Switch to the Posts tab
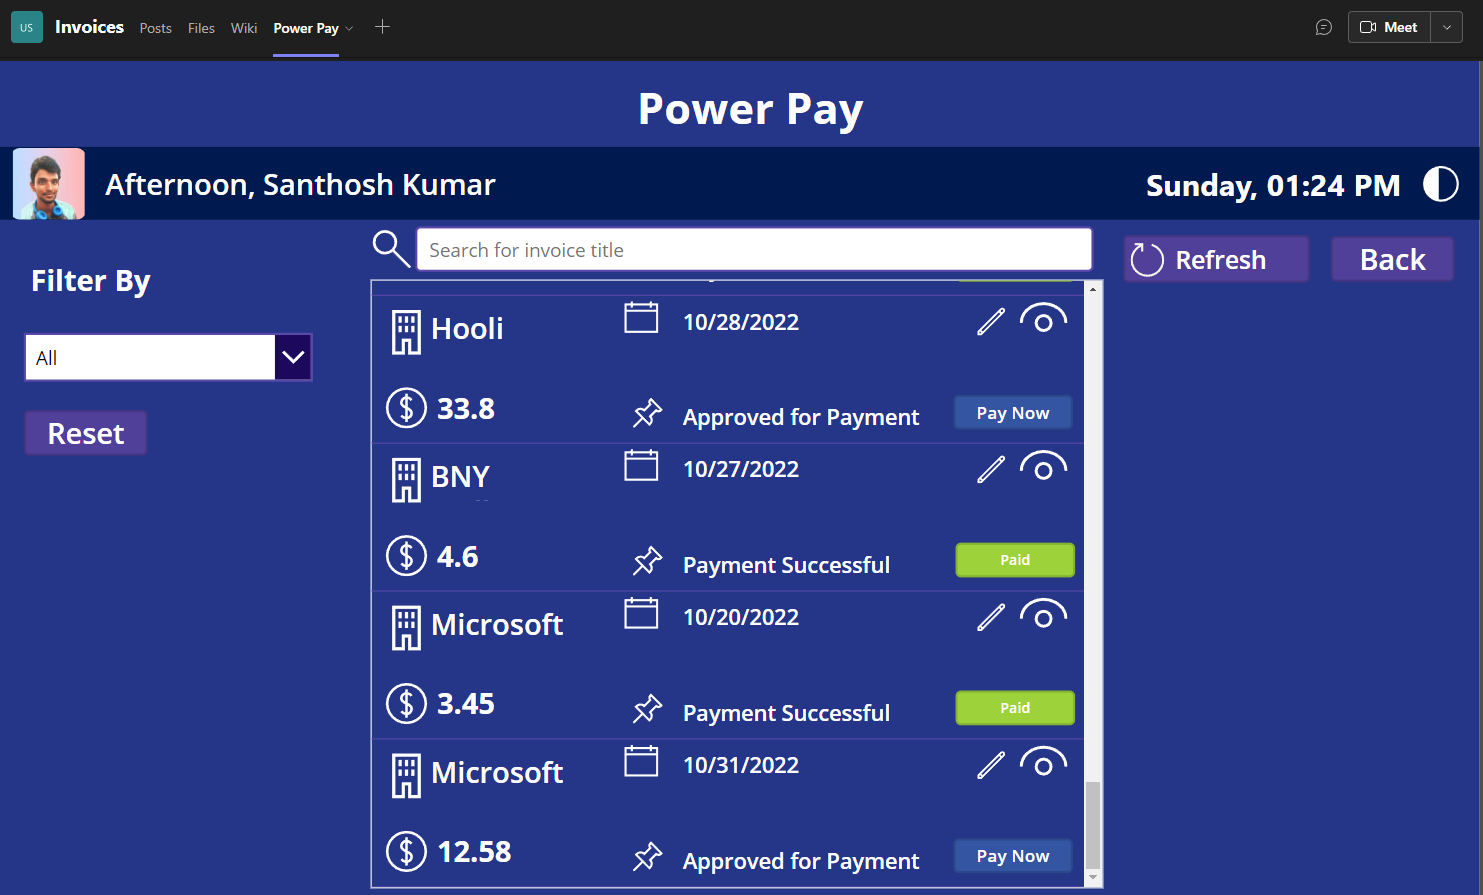 tap(156, 28)
